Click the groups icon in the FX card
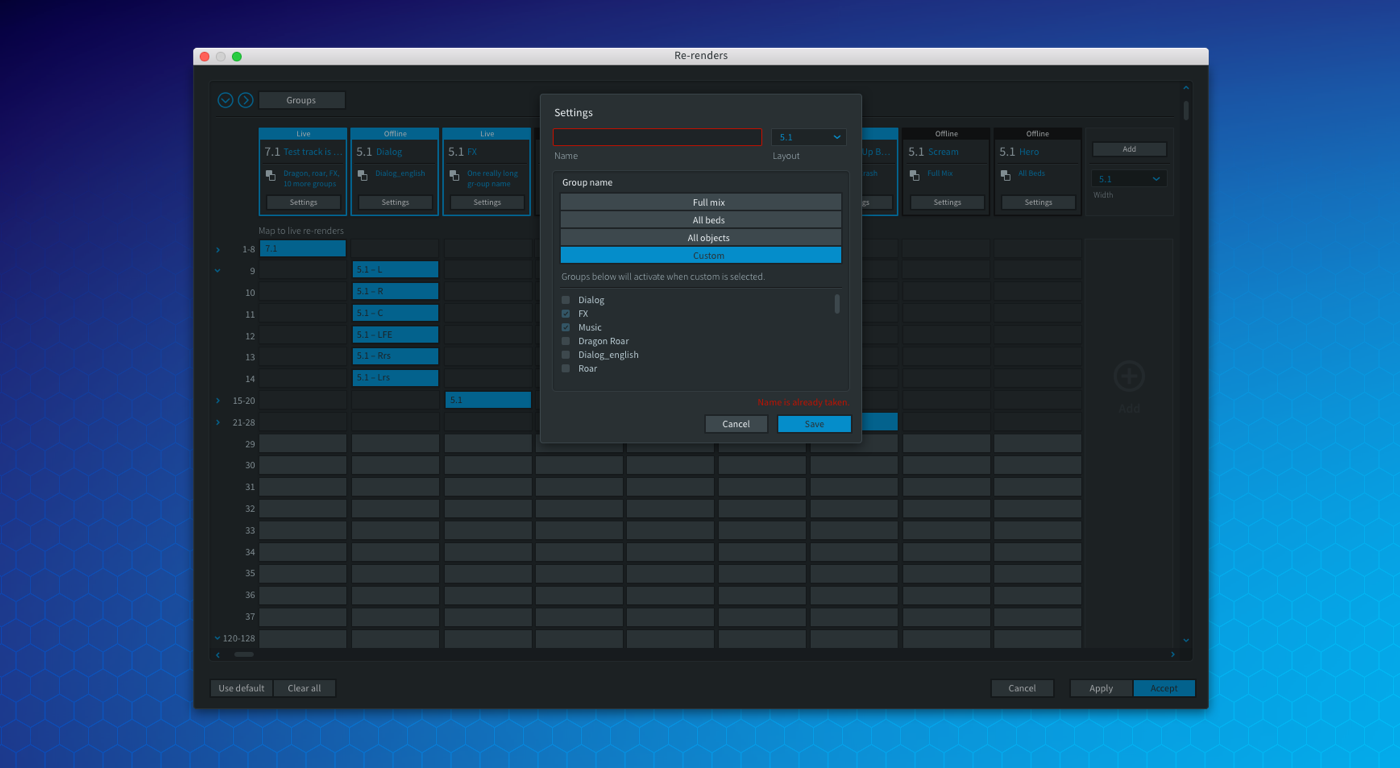Screen dimensions: 1400x768 coord(454,176)
